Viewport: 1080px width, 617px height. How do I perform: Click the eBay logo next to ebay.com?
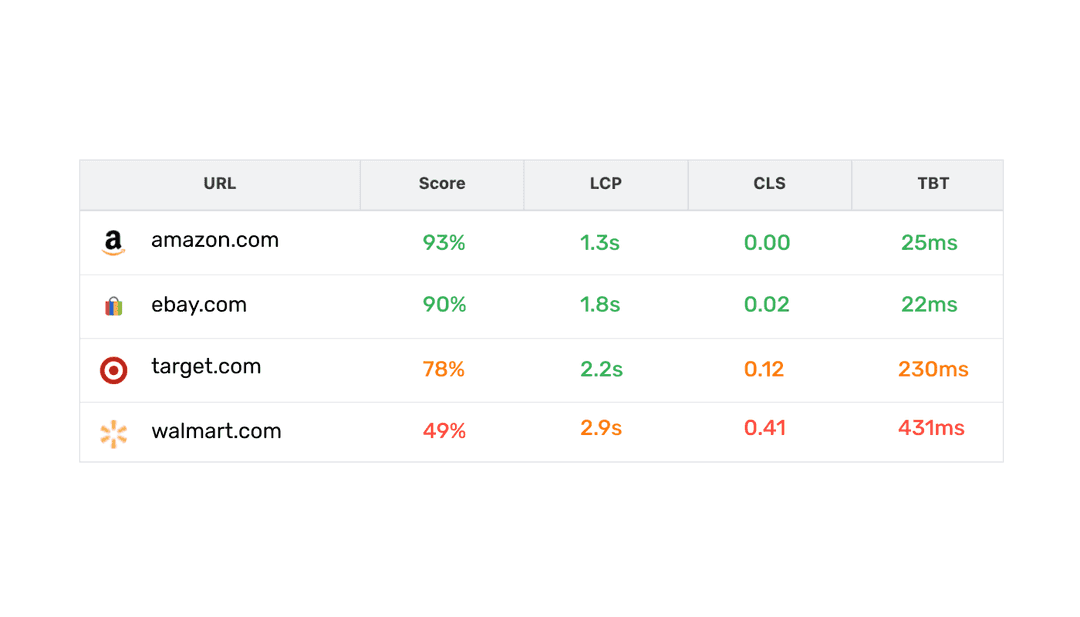tap(113, 306)
